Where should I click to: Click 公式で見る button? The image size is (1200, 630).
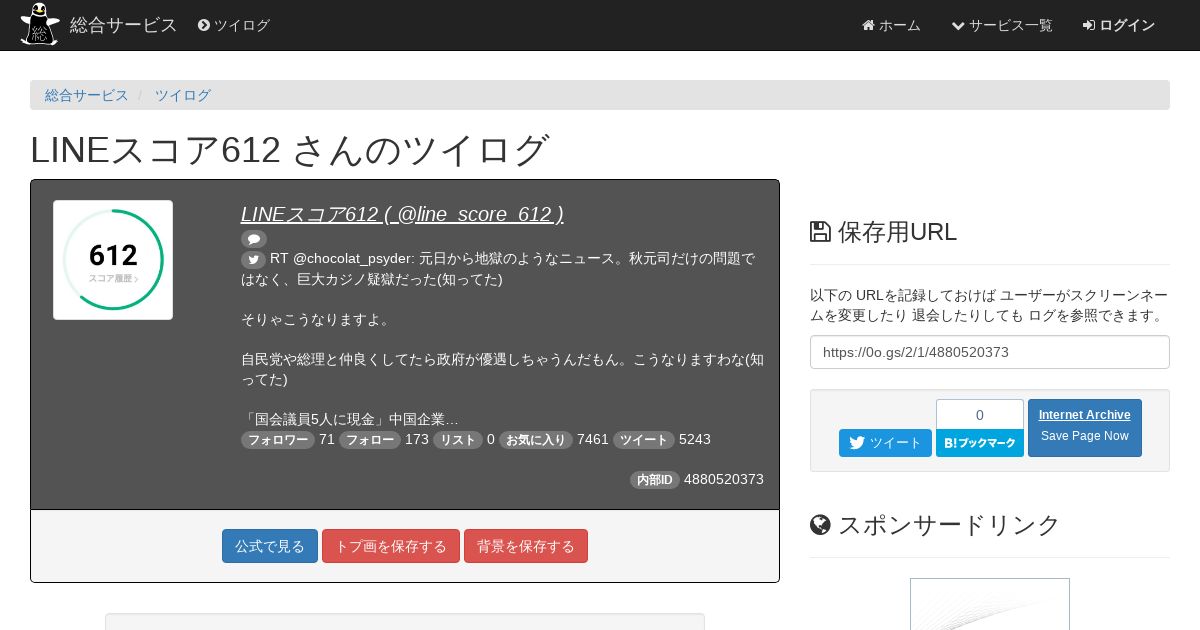[x=270, y=546]
